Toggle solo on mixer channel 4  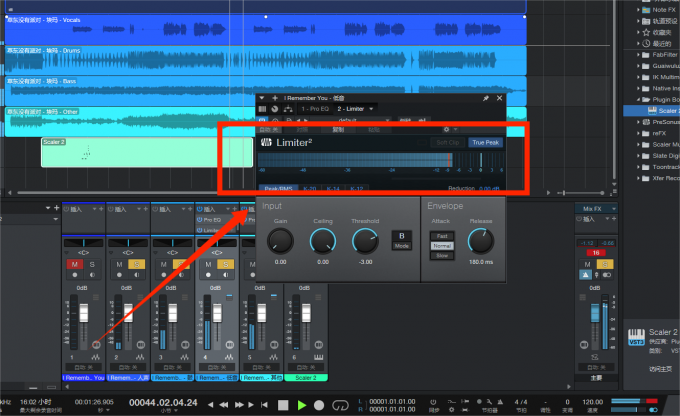click(226, 264)
